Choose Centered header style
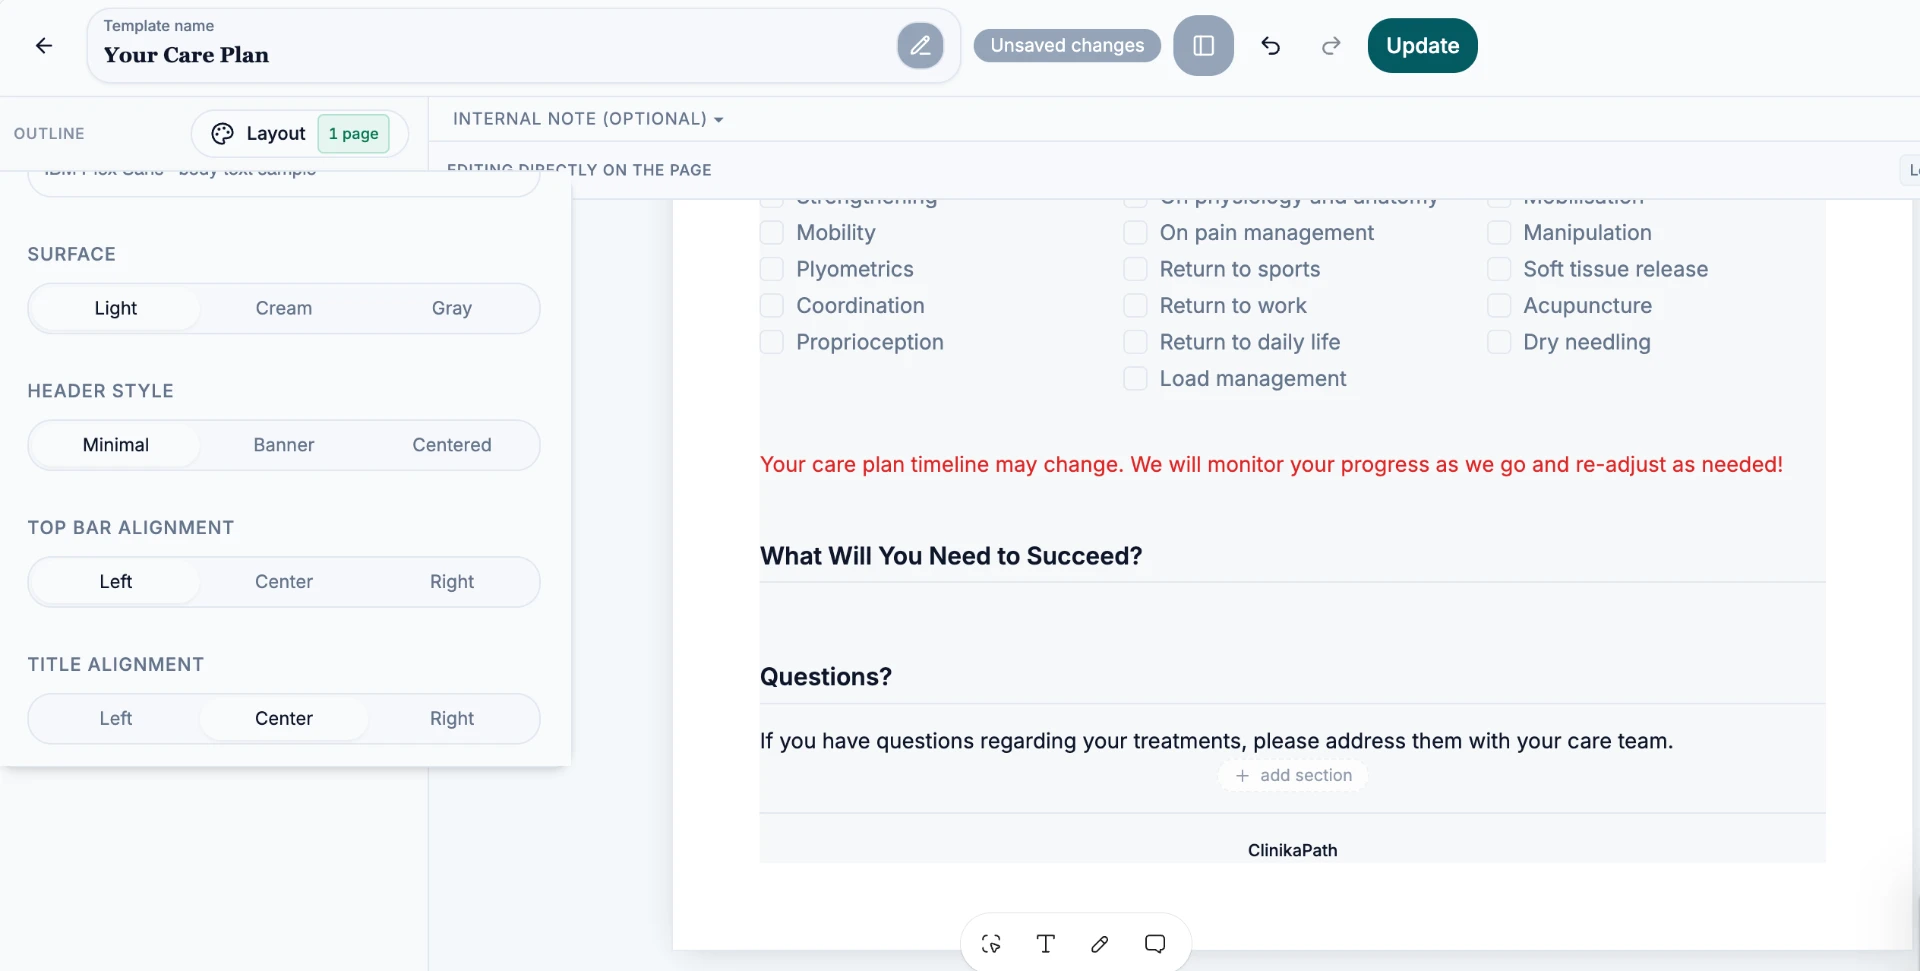This screenshot has height=971, width=1920. (452, 445)
